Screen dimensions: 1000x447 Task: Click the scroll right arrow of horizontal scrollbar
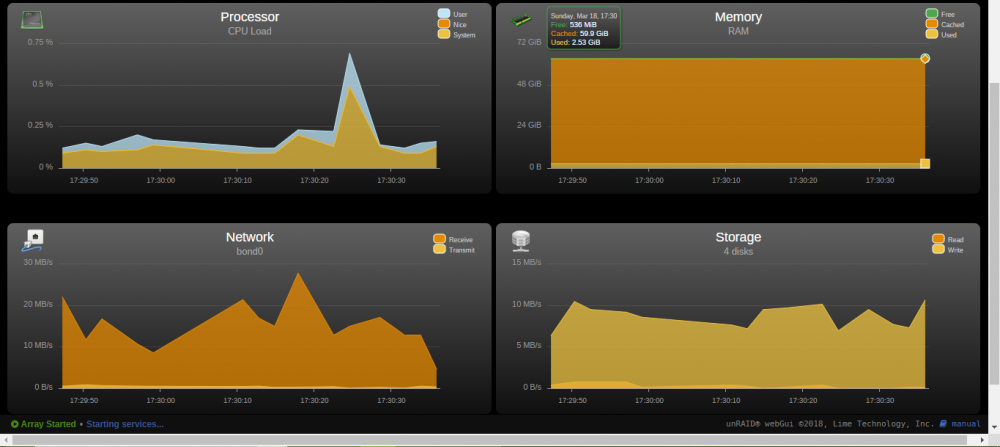tap(982, 440)
